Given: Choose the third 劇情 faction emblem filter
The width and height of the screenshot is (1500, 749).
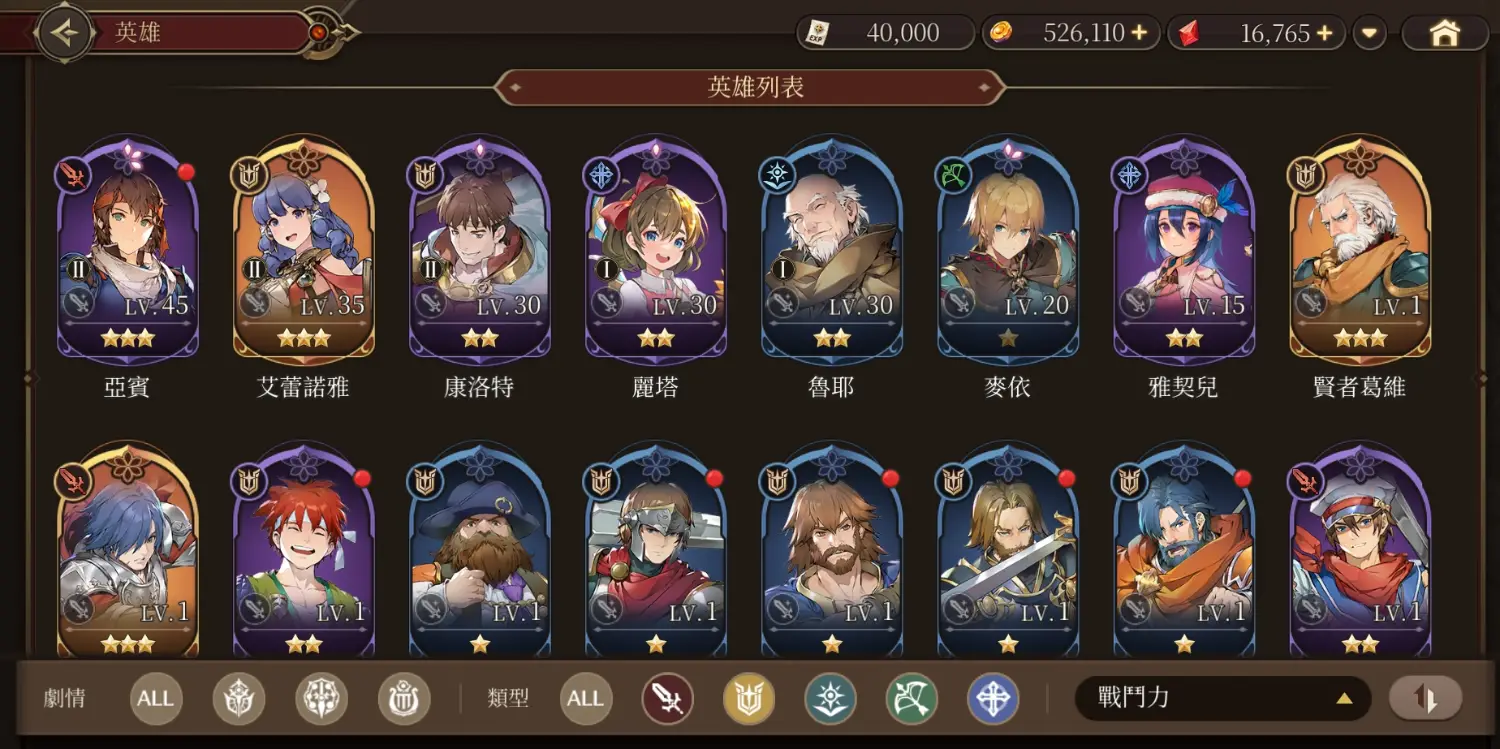Looking at the screenshot, I should [x=404, y=698].
